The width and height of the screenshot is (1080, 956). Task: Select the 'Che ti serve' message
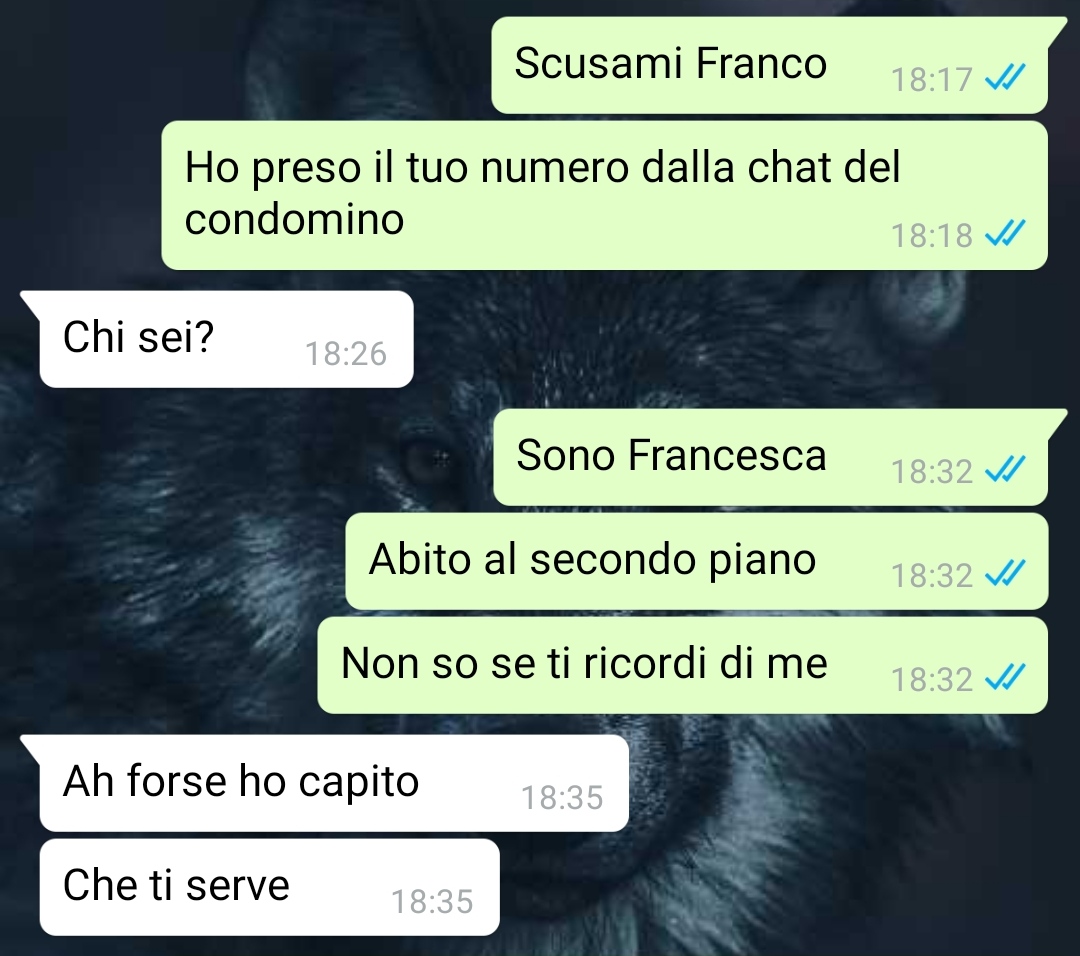click(269, 887)
